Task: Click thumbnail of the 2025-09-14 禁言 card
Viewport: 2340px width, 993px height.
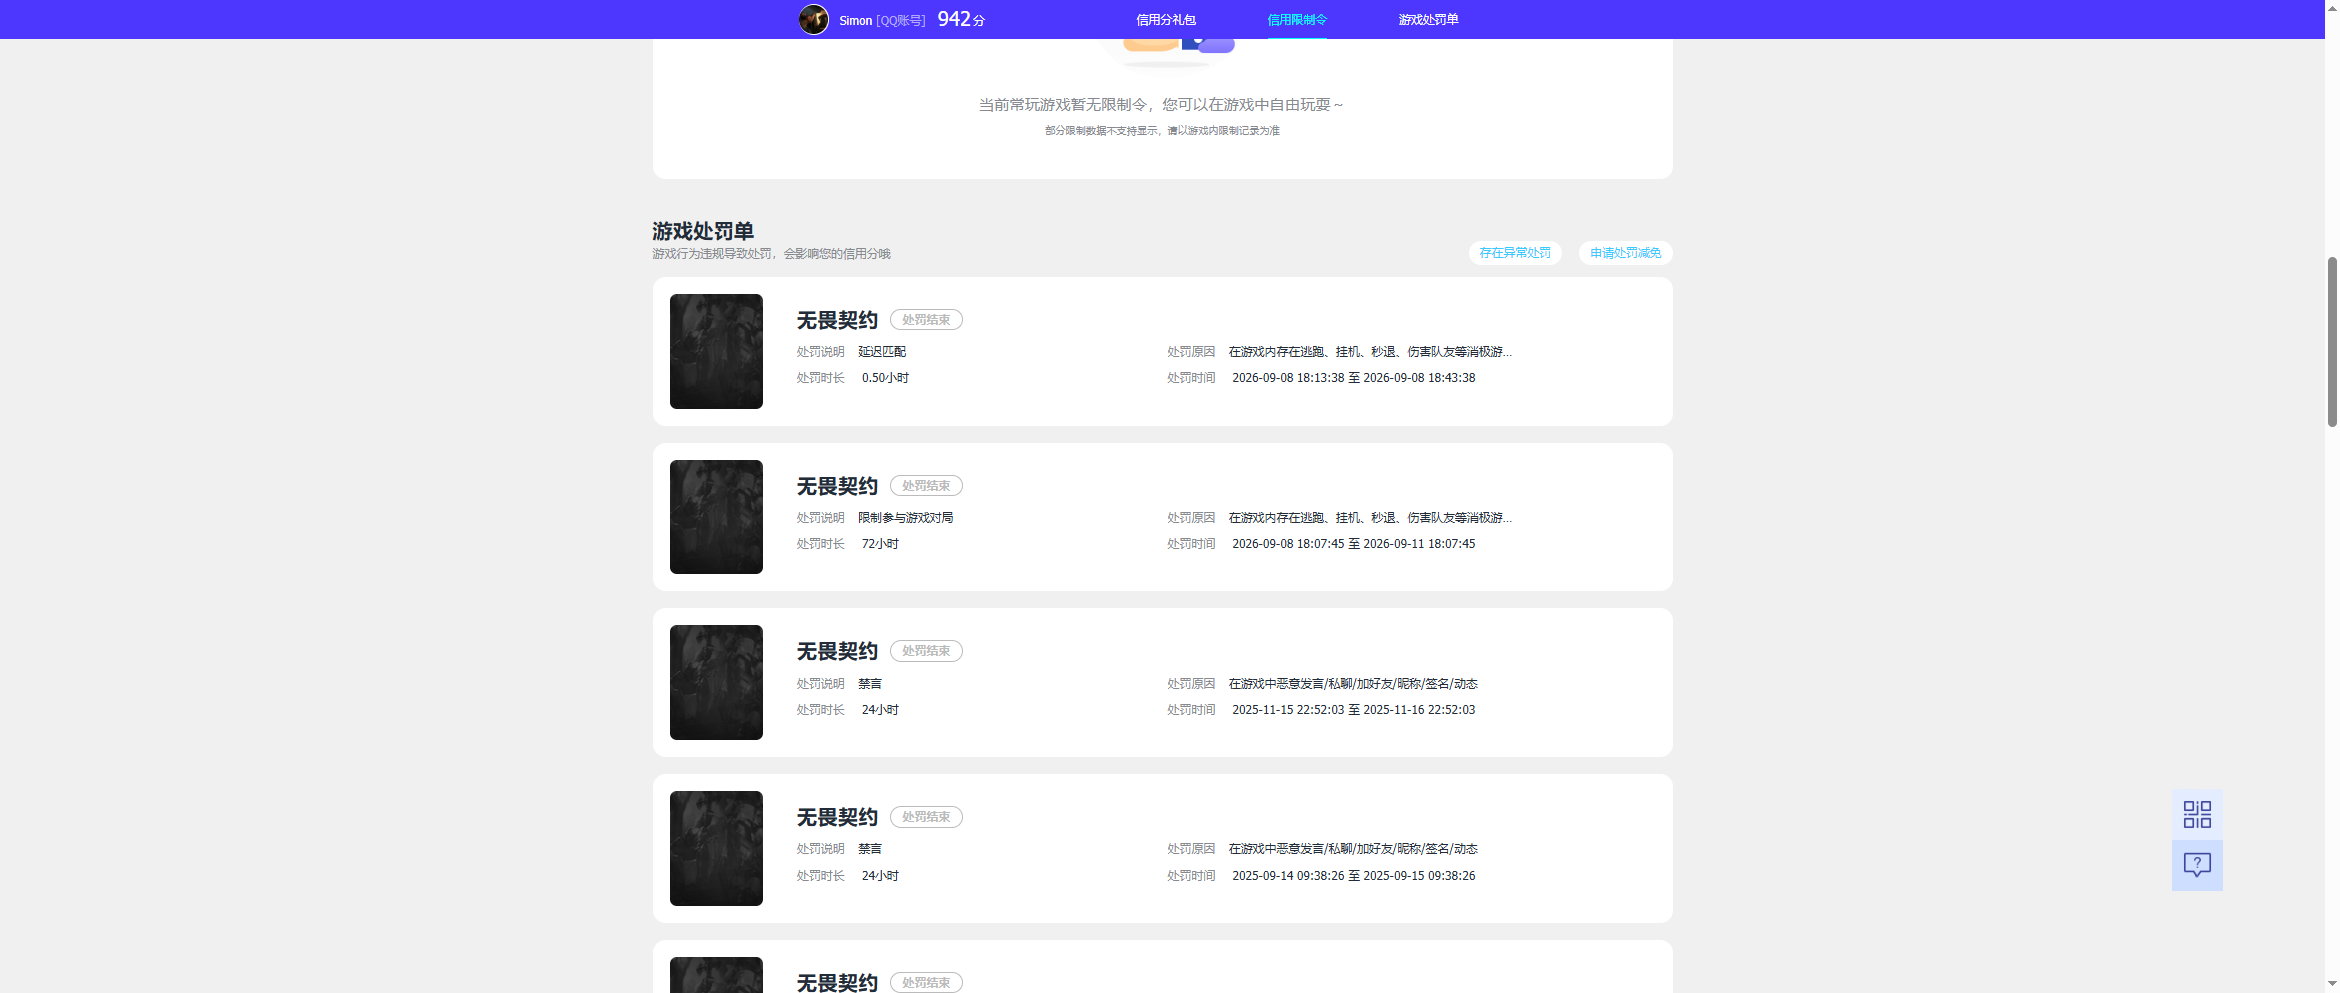Action: point(716,848)
